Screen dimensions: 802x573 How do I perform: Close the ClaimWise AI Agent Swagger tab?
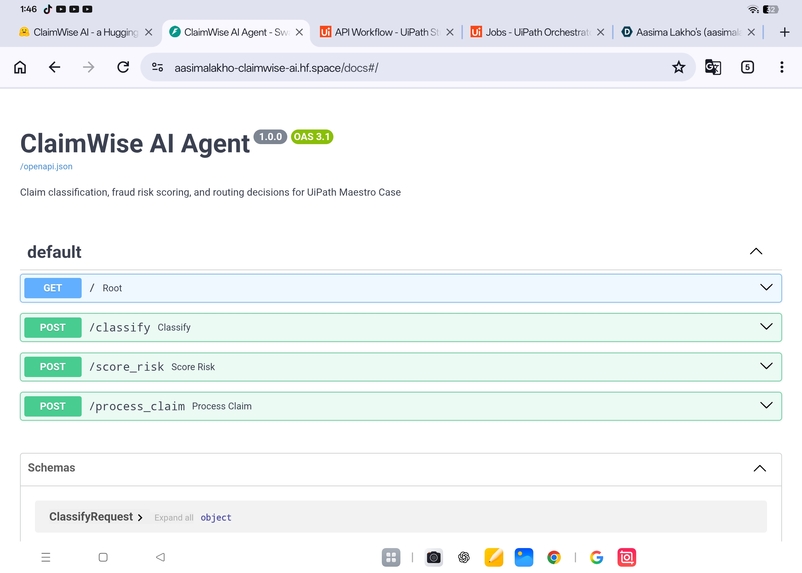coord(299,32)
